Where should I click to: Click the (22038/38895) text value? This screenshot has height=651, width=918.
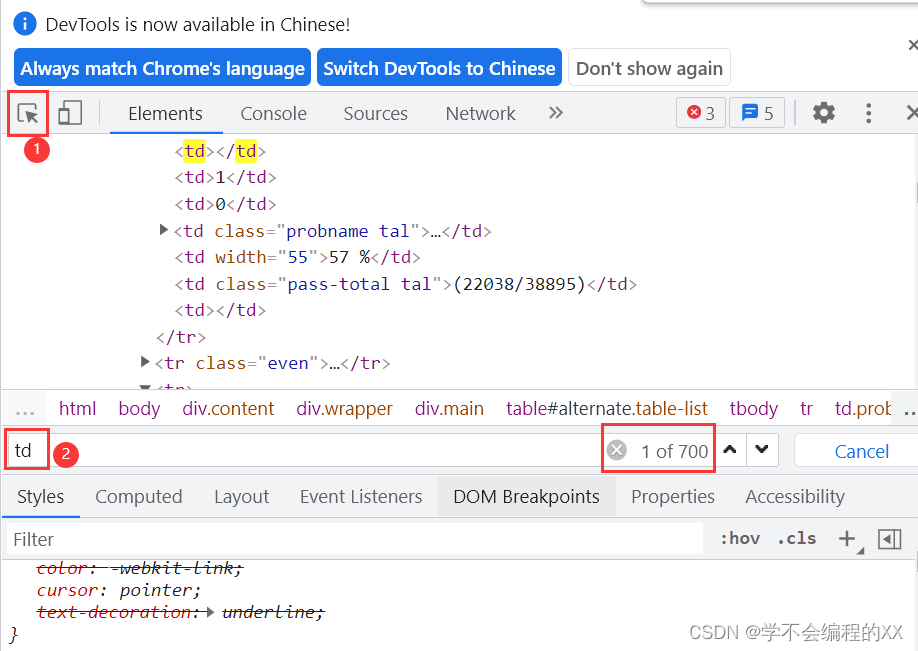pos(519,284)
